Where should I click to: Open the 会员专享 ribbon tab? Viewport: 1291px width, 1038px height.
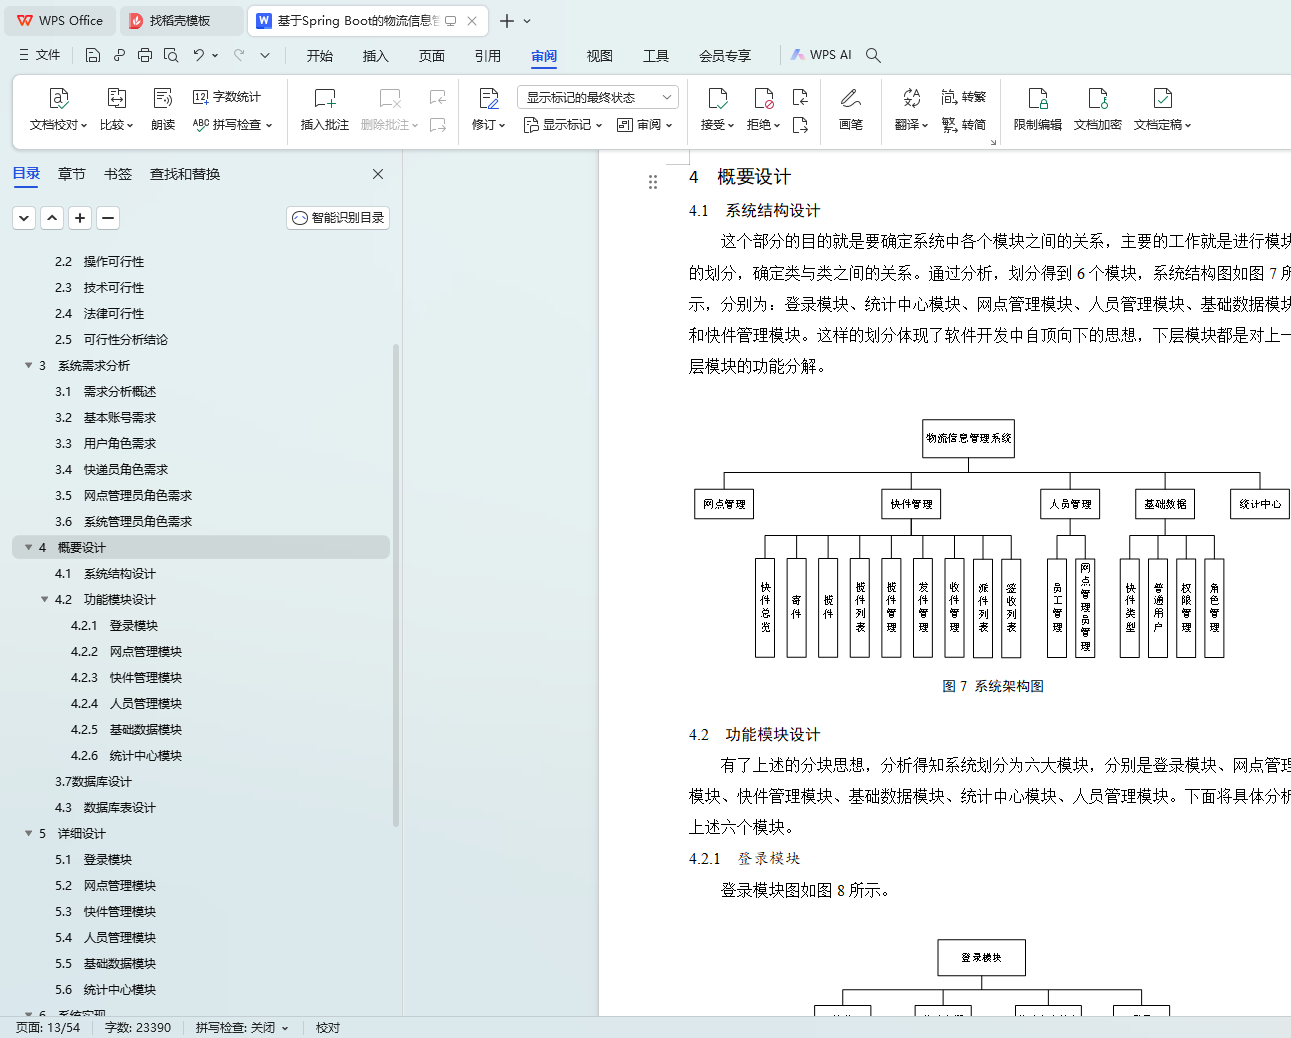[725, 56]
